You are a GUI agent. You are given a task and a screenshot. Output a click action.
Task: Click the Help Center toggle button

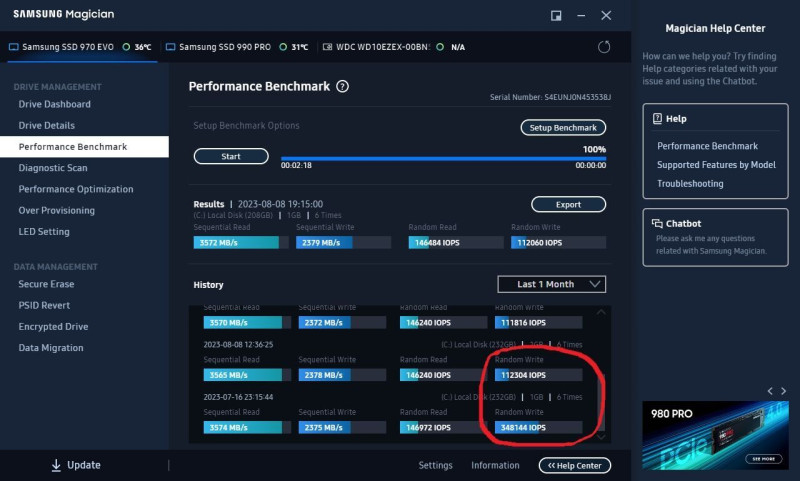coord(574,465)
